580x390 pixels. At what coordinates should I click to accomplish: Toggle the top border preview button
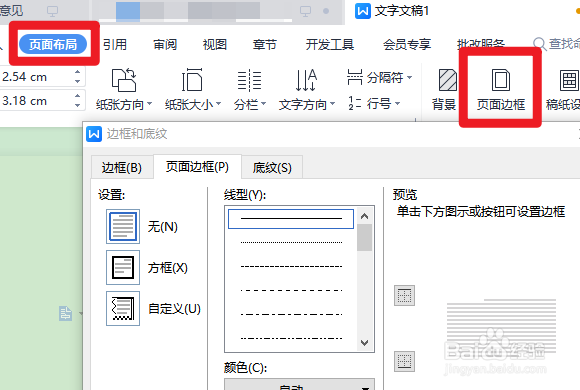[404, 295]
